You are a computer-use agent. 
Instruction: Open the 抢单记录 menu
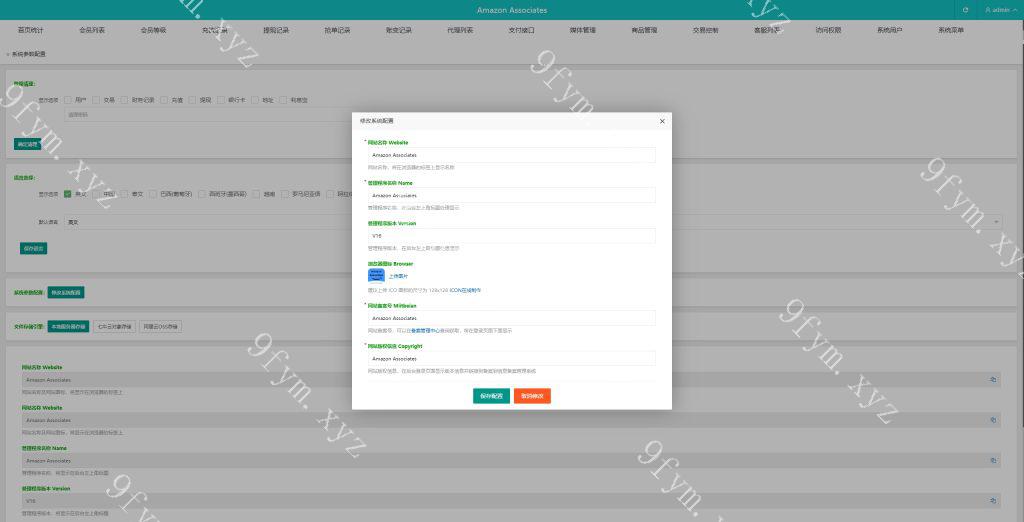[338, 30]
